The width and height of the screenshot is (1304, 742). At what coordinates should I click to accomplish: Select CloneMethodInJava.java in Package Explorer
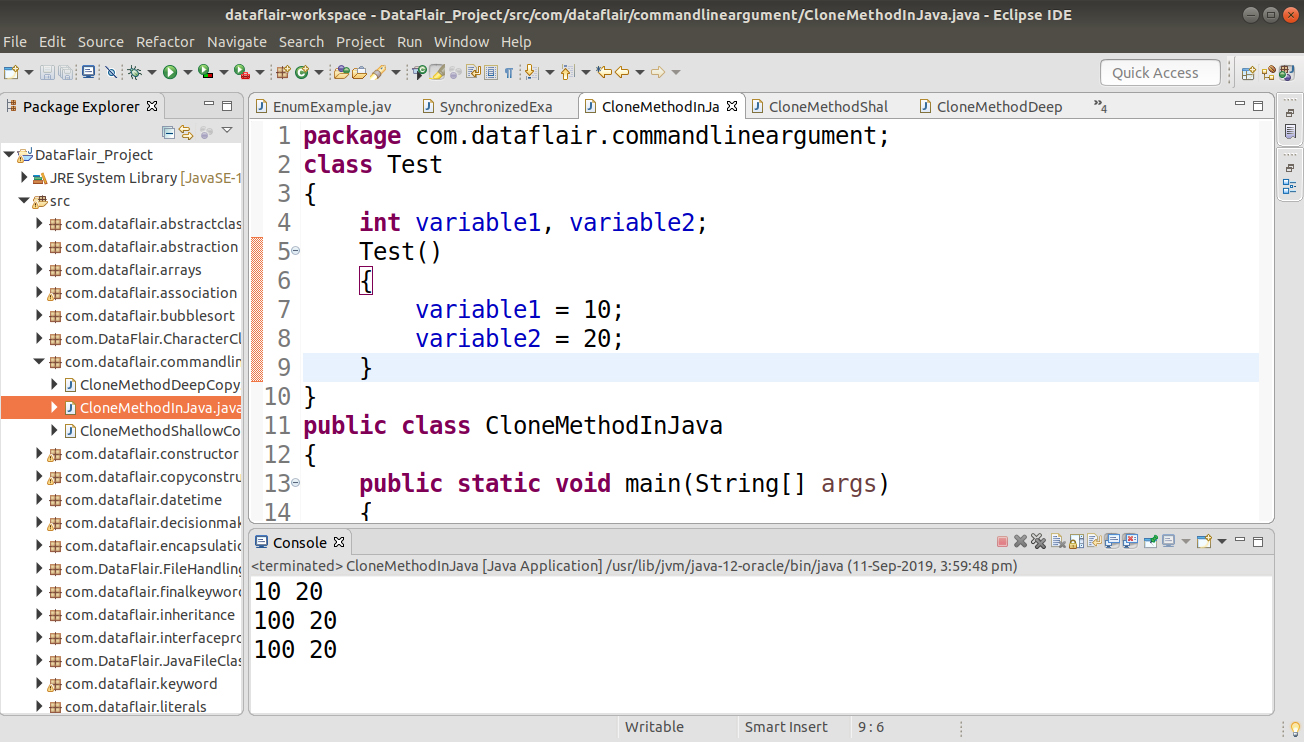pyautogui.click(x=122, y=408)
